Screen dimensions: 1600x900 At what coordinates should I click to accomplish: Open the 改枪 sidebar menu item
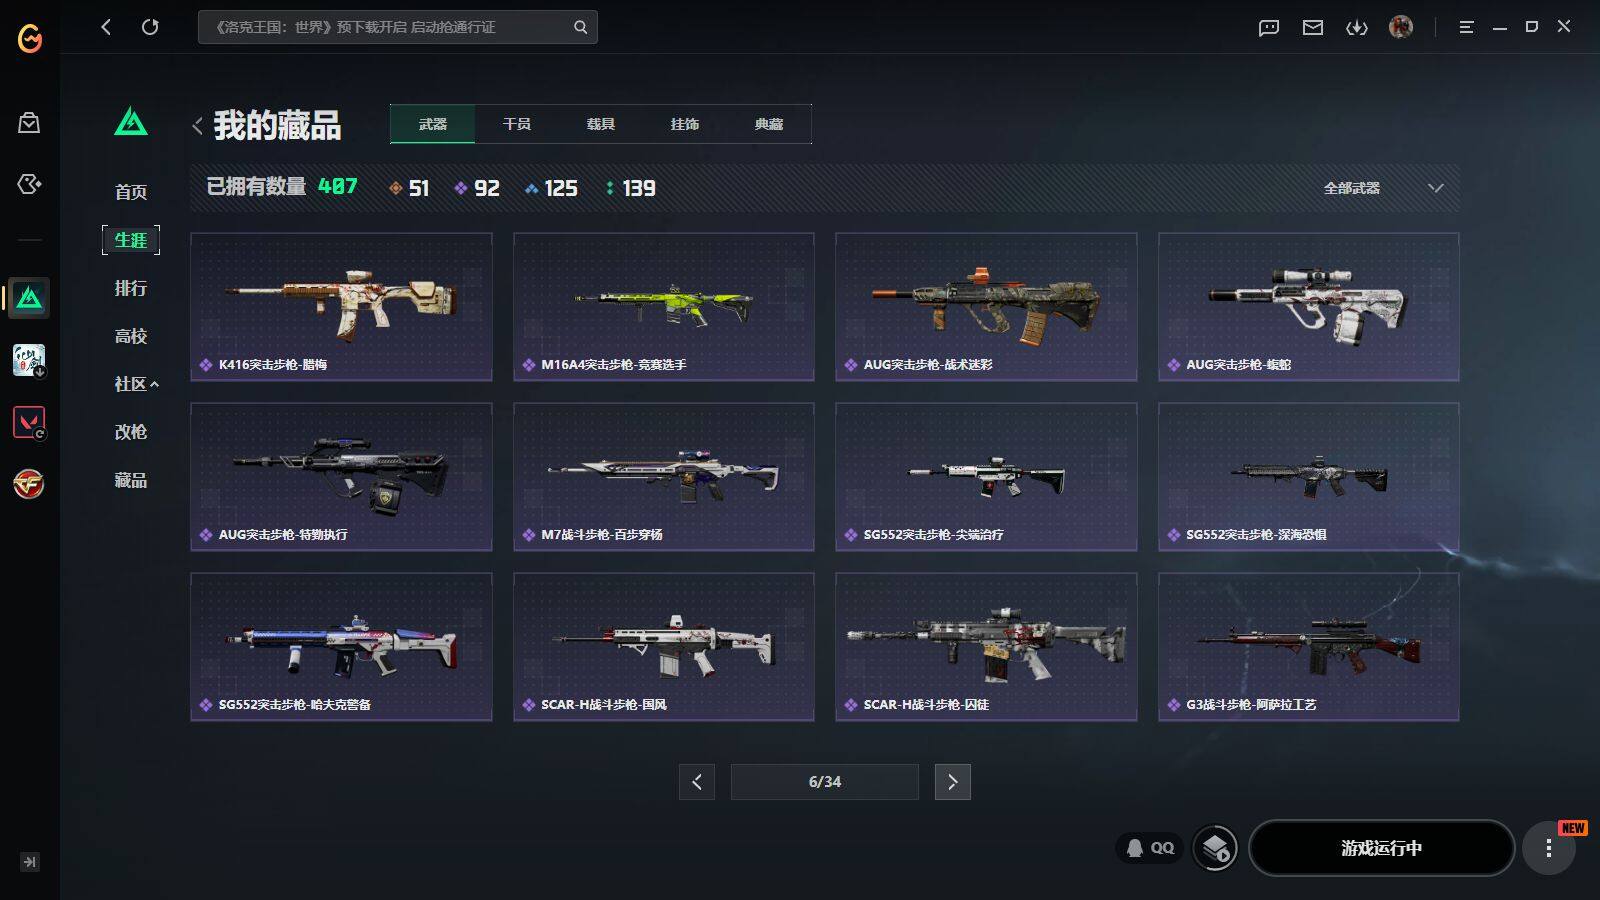tap(131, 432)
